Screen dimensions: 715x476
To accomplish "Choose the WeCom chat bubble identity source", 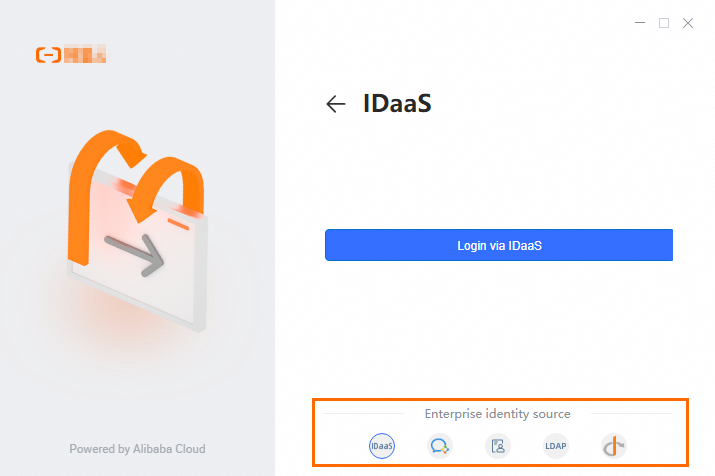I will tap(440, 446).
